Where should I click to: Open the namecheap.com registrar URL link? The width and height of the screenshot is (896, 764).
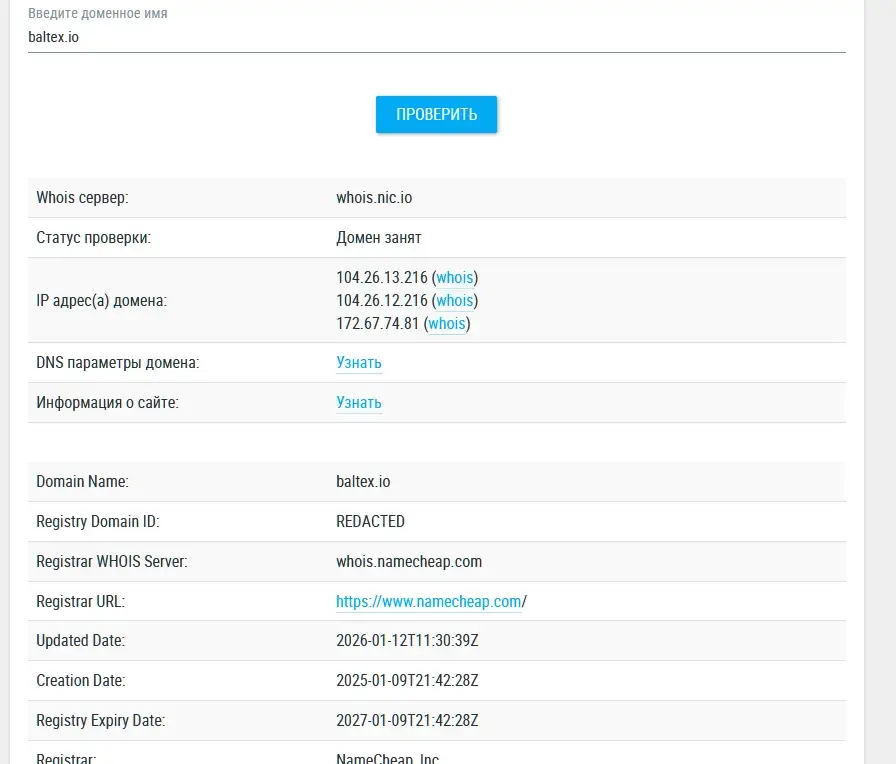[x=429, y=602]
